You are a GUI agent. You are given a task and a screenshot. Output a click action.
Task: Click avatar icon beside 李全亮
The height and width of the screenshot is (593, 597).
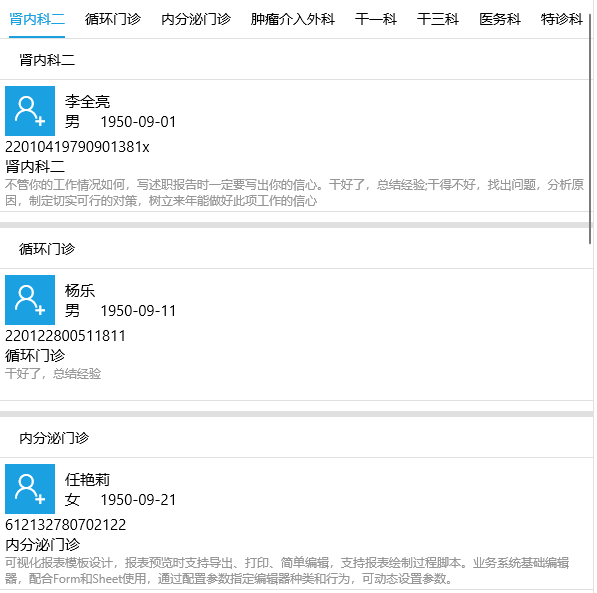tap(30, 111)
